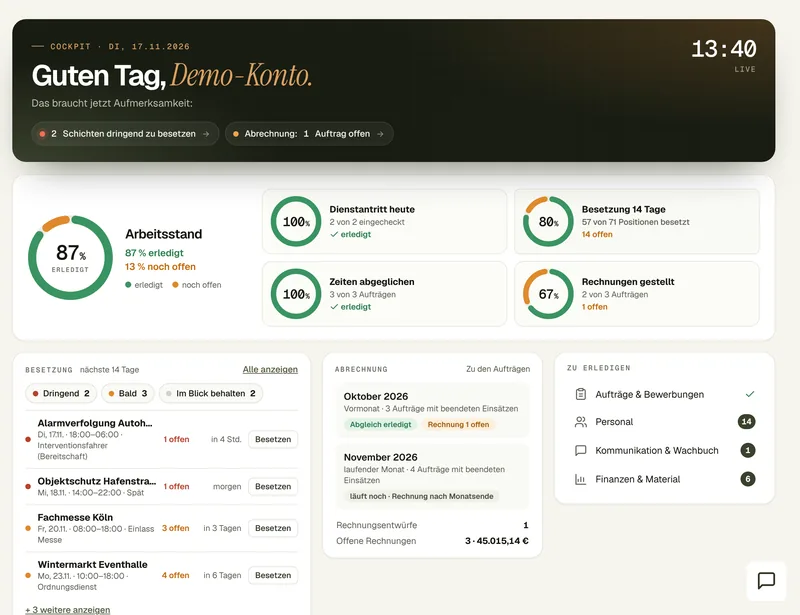Open the chat bubble icon button
This screenshot has height=615, width=800.
766,580
